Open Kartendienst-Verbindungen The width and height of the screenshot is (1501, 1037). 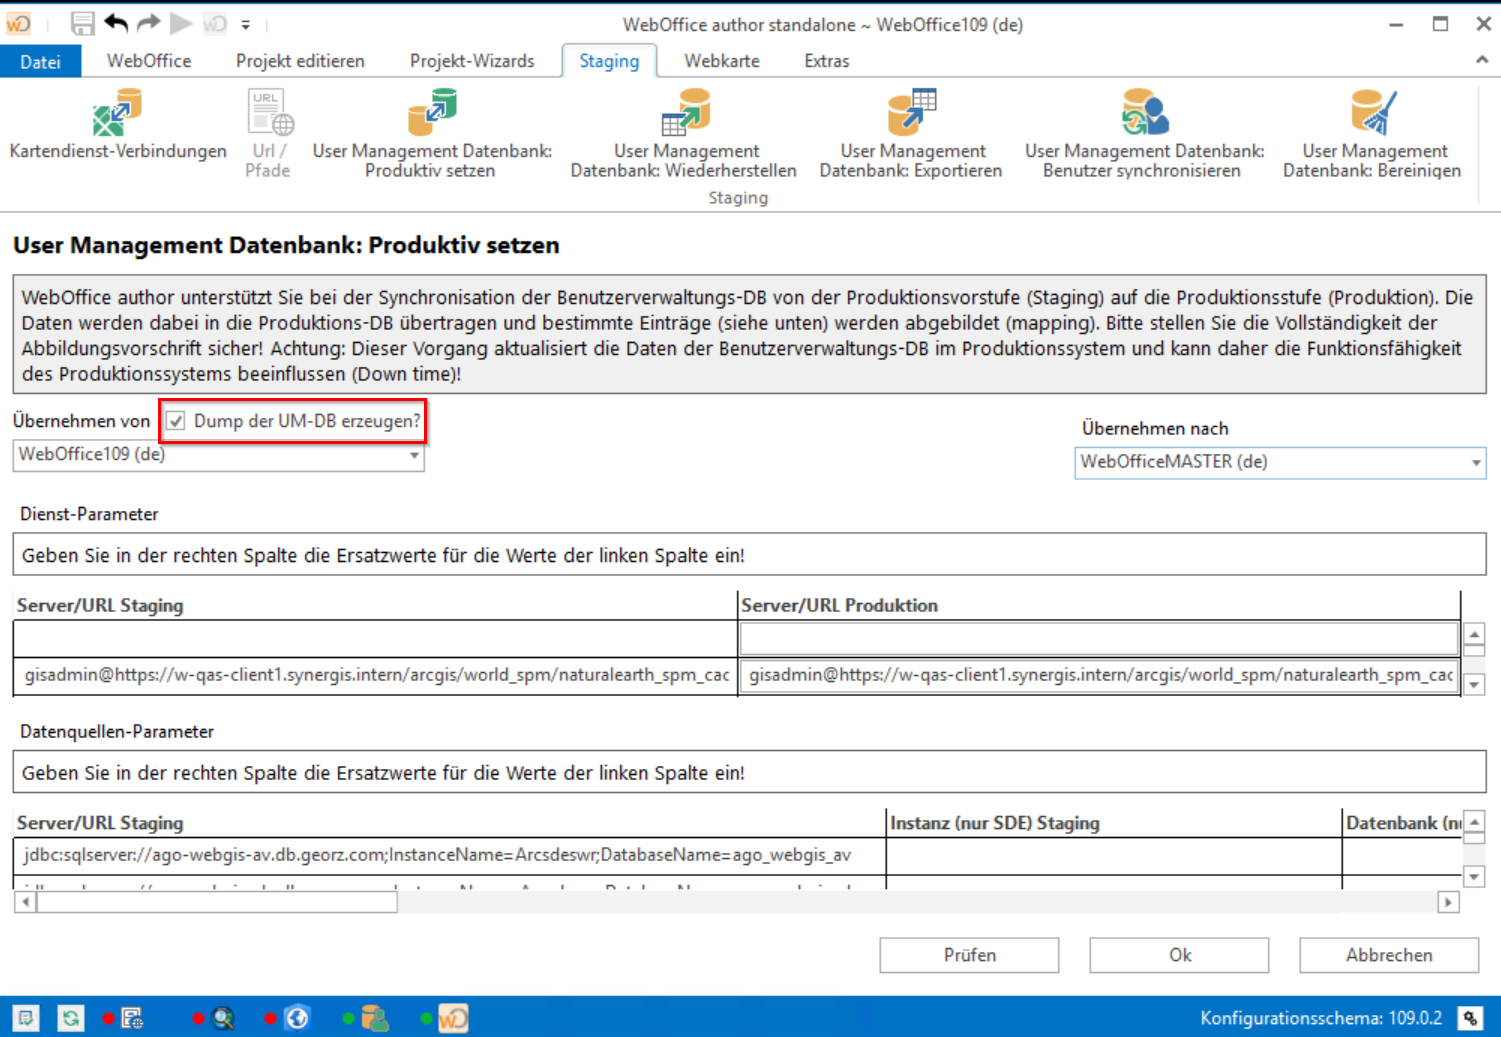click(116, 130)
